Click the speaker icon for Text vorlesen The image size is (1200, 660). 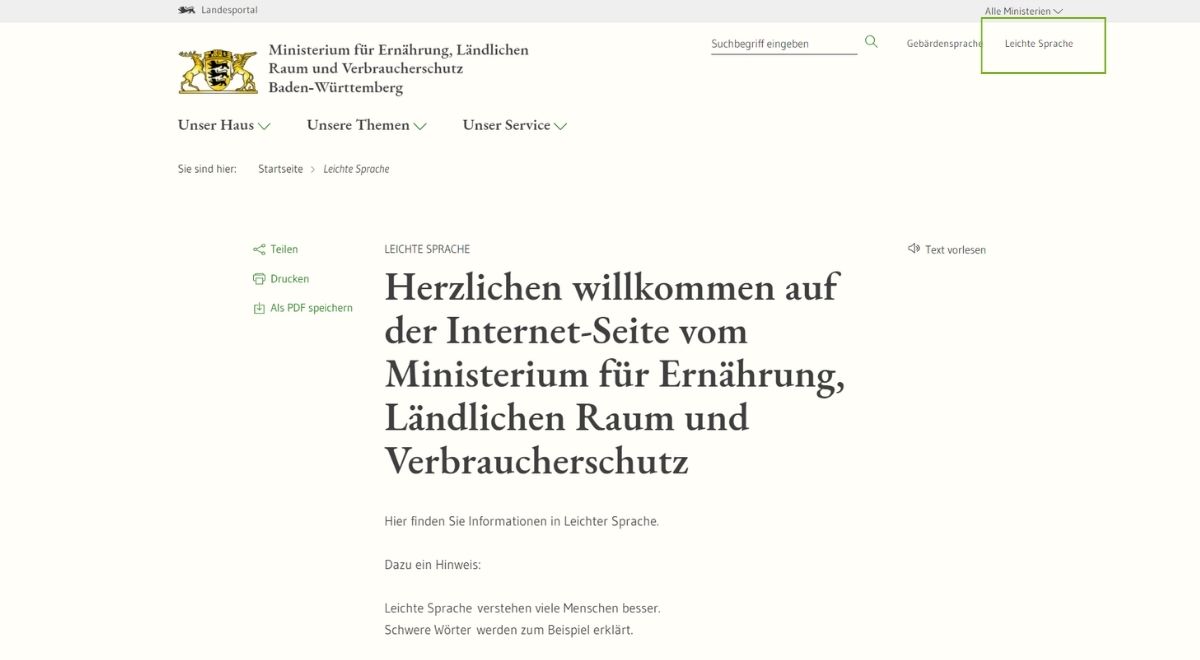point(913,249)
